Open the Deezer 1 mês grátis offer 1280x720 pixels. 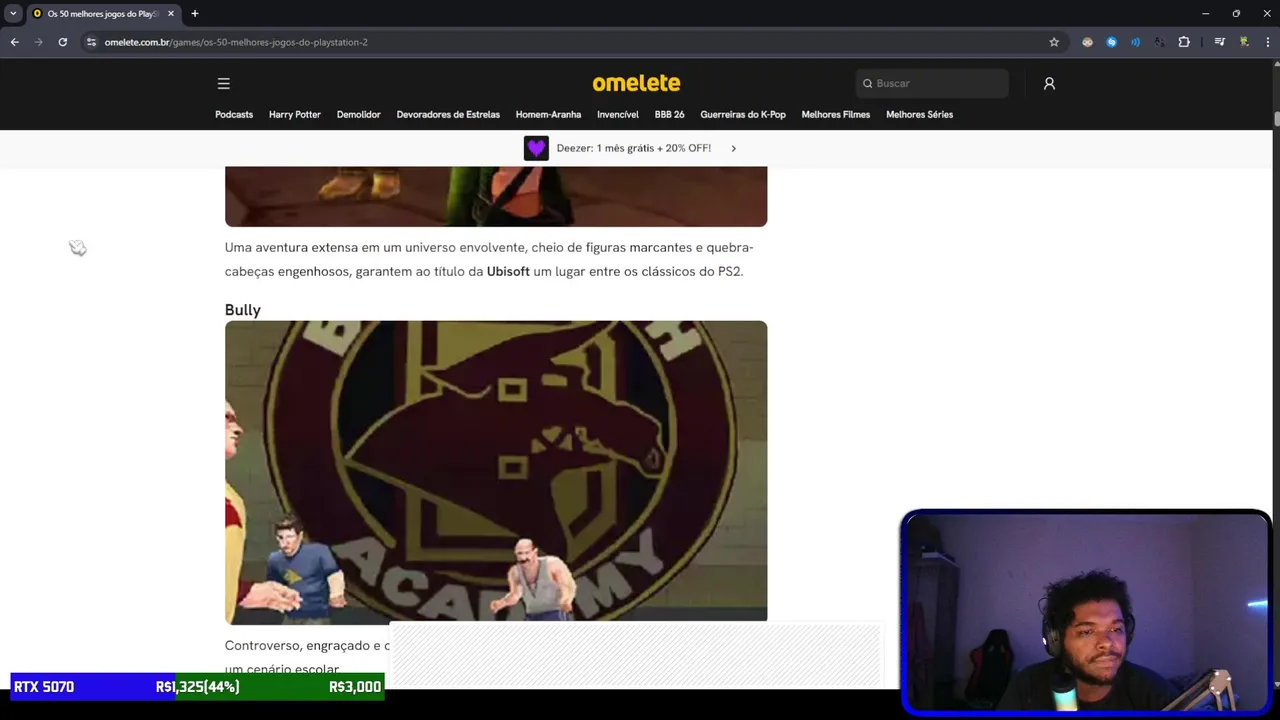(633, 148)
